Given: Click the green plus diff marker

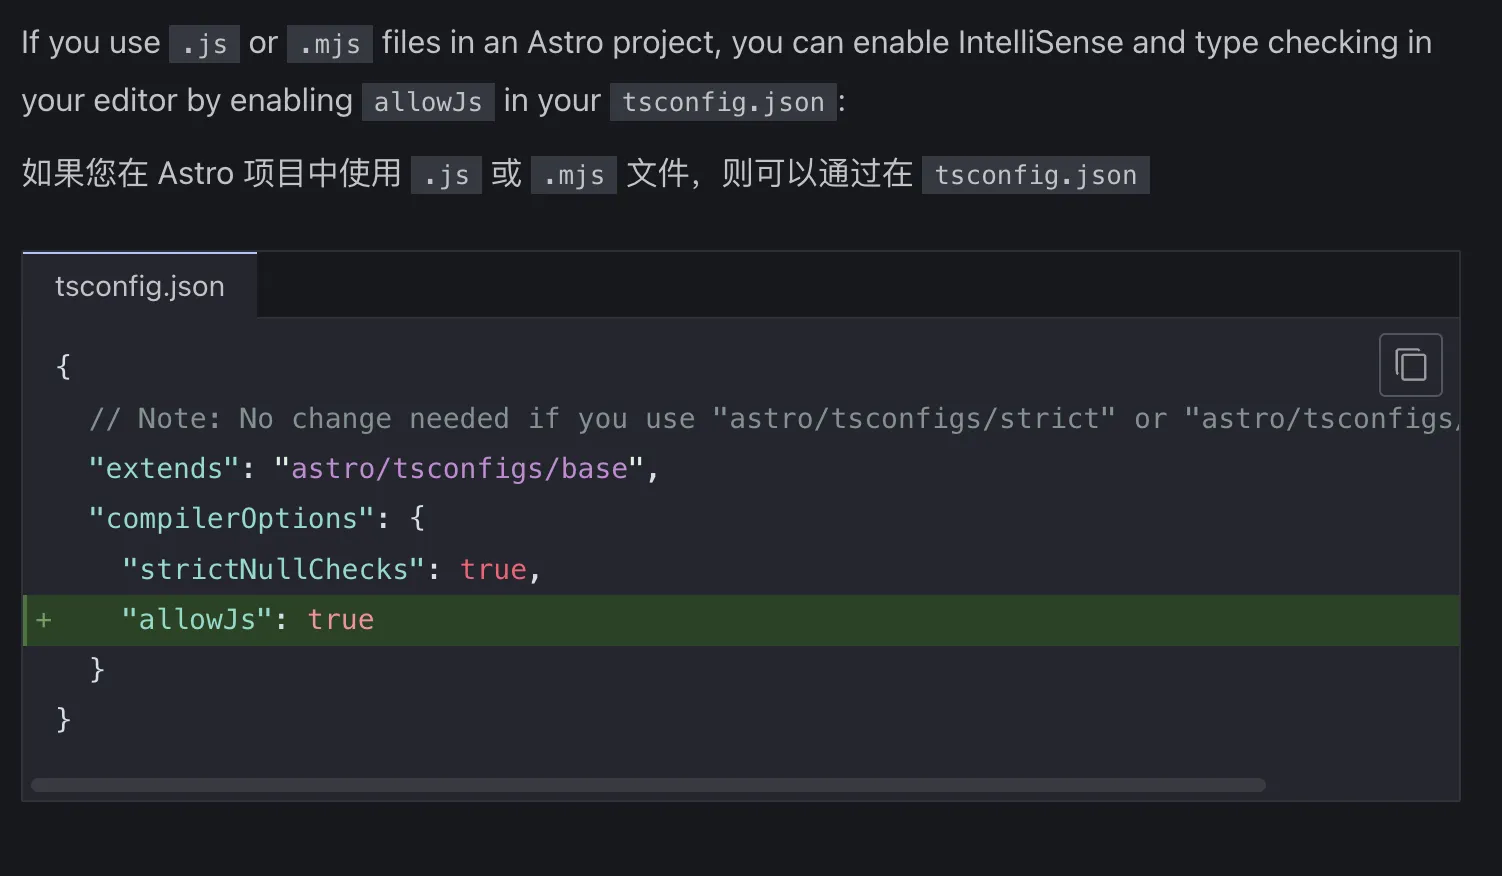Looking at the screenshot, I should tap(44, 620).
